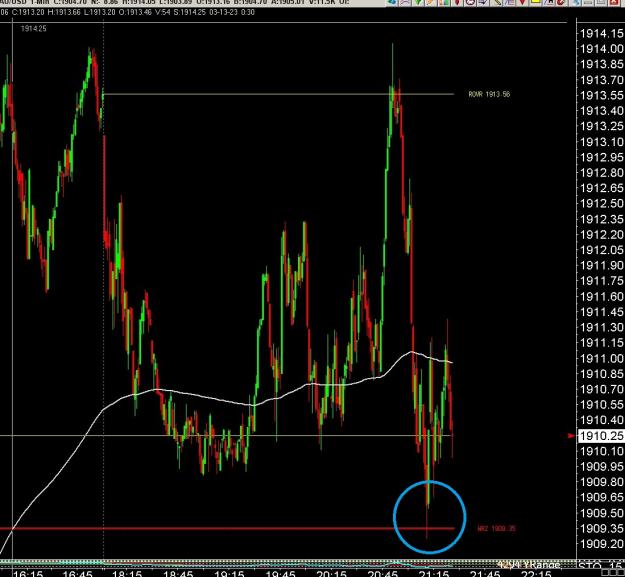Click the 1912.50 price axis label
625x577 pixels.
pos(601,204)
